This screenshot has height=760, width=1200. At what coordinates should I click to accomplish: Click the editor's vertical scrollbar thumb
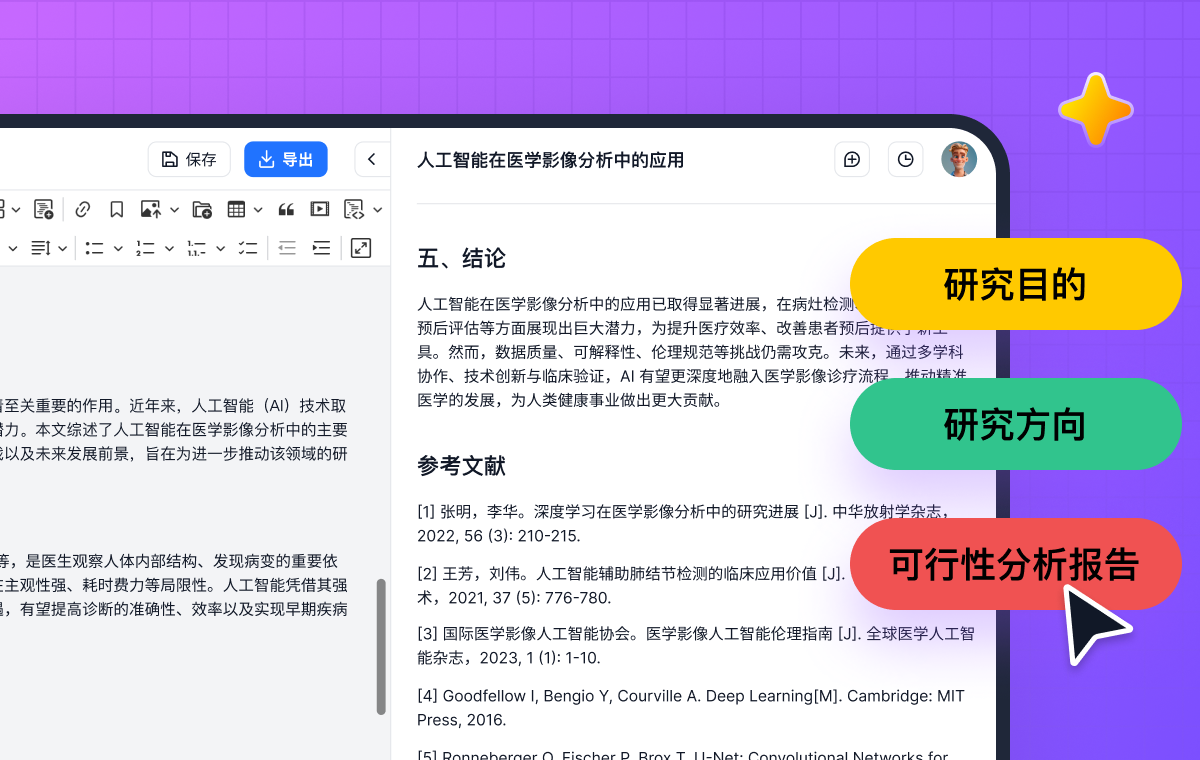point(381,646)
